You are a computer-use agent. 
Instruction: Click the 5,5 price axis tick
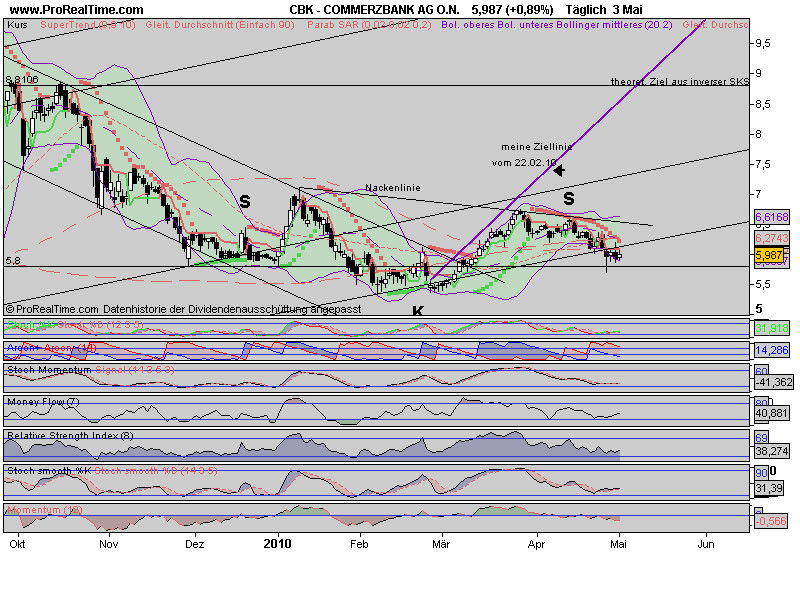coord(763,284)
